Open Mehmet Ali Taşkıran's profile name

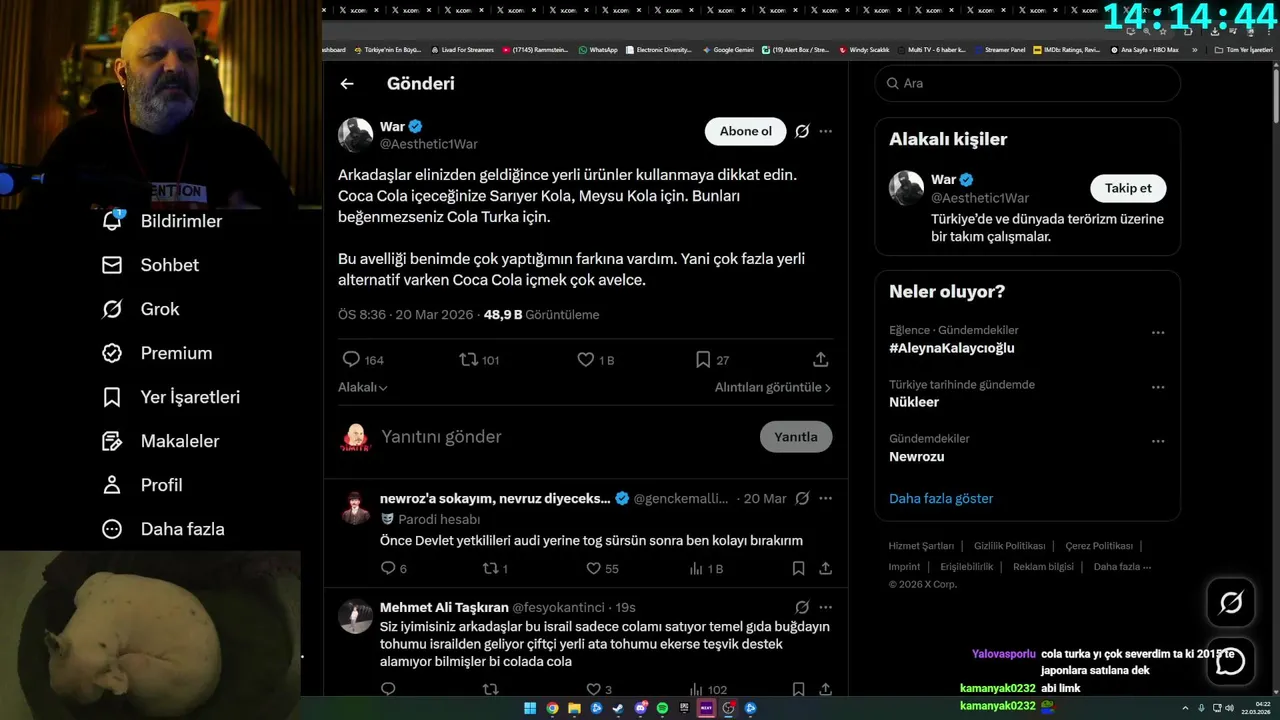click(444, 607)
